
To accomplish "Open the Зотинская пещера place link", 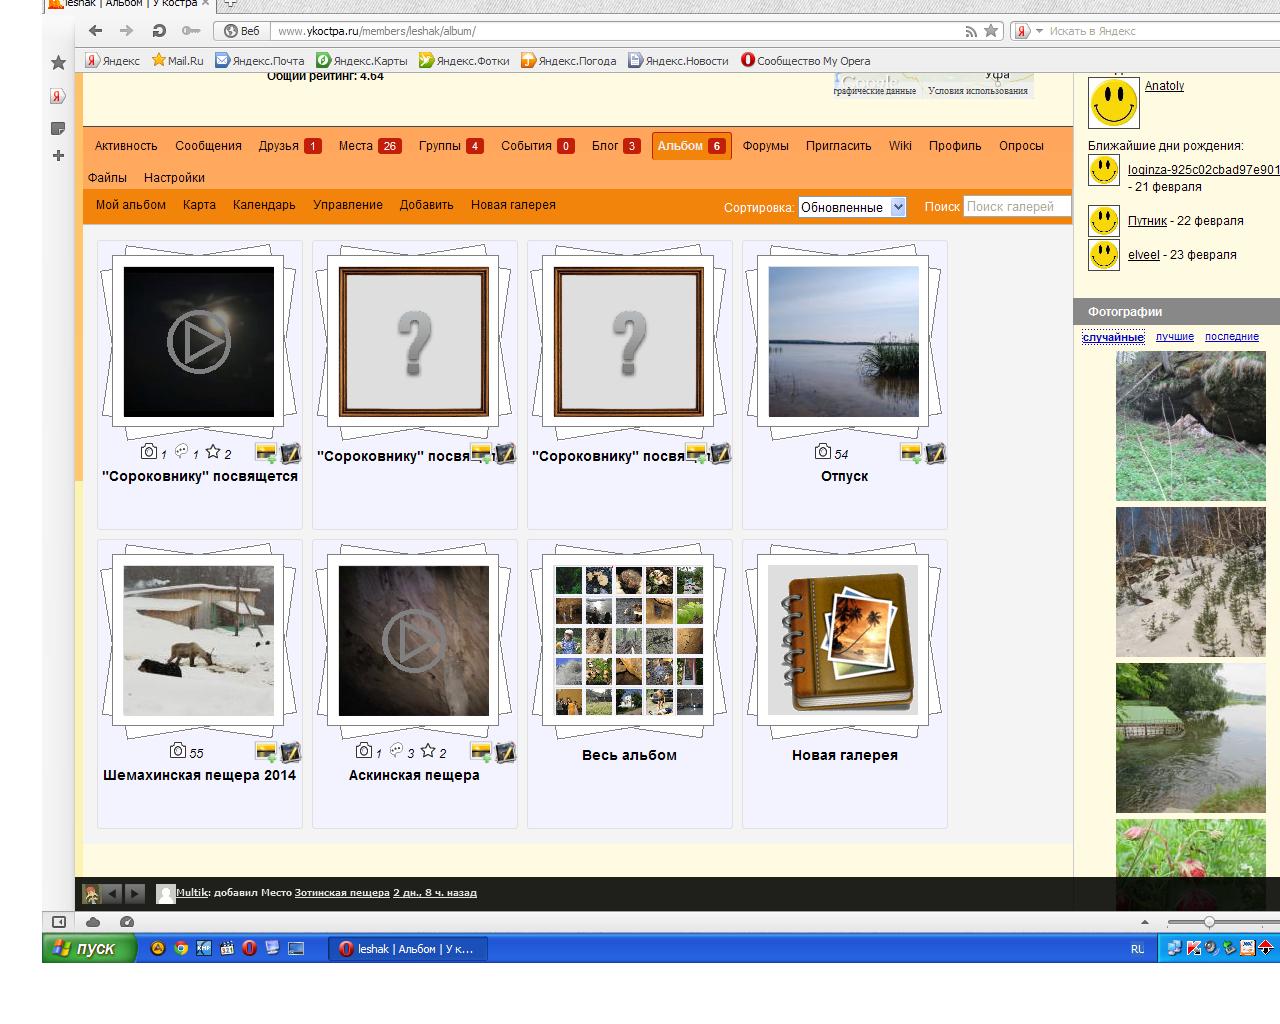I will pos(341,893).
